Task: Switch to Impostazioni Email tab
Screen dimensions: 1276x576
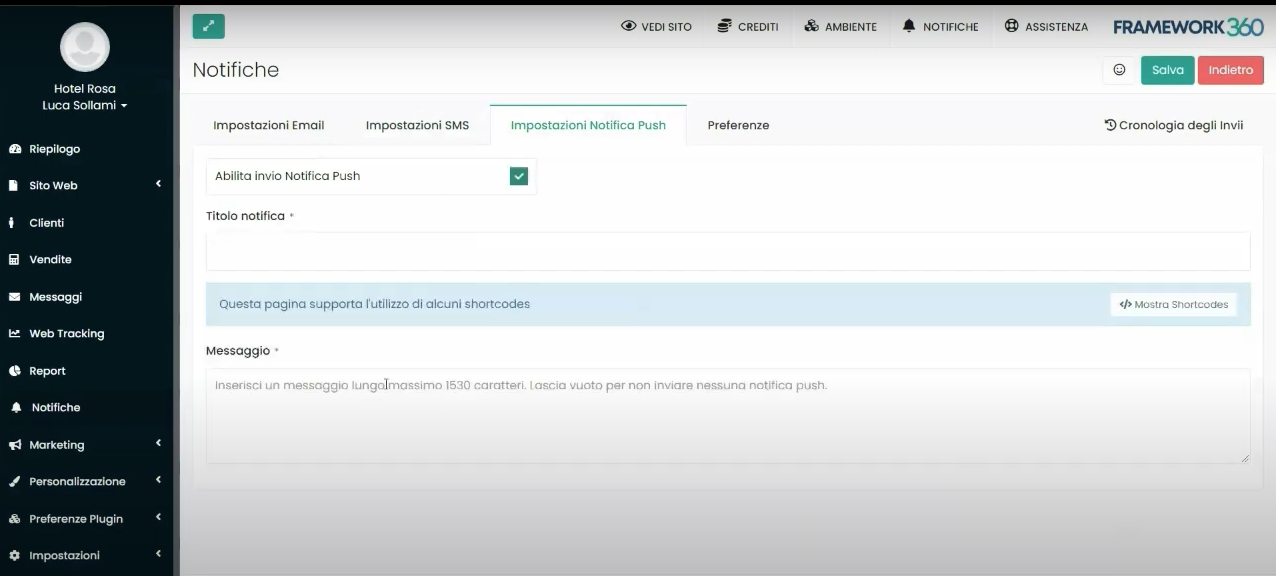Action: tap(268, 125)
